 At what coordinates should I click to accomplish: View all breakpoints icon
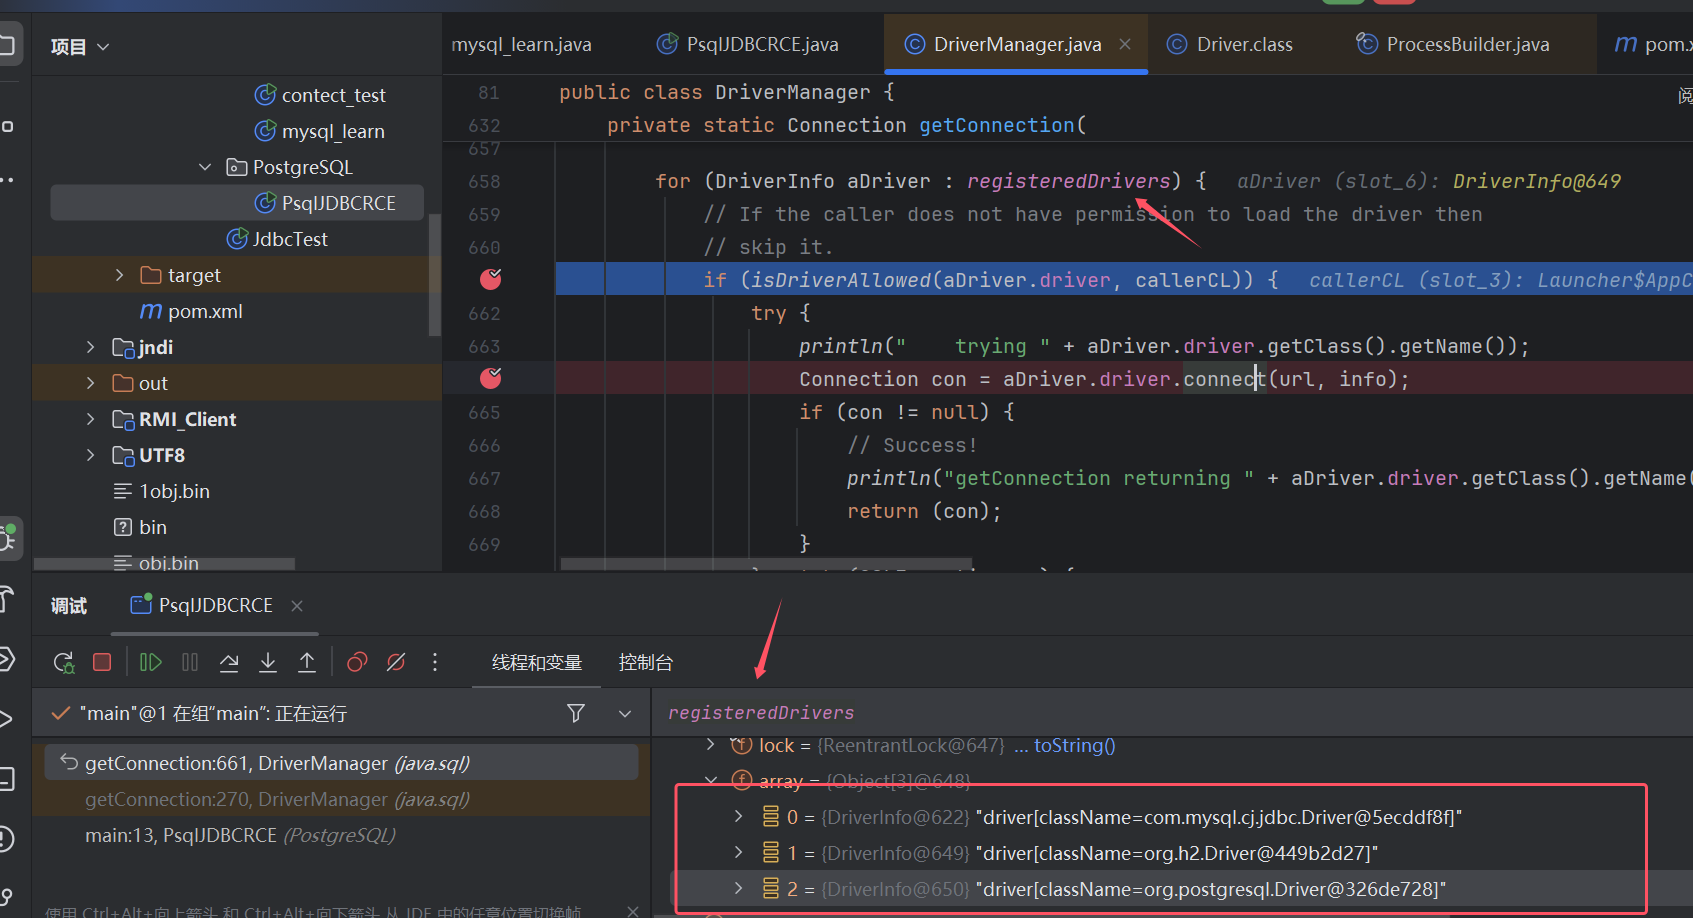point(357,662)
